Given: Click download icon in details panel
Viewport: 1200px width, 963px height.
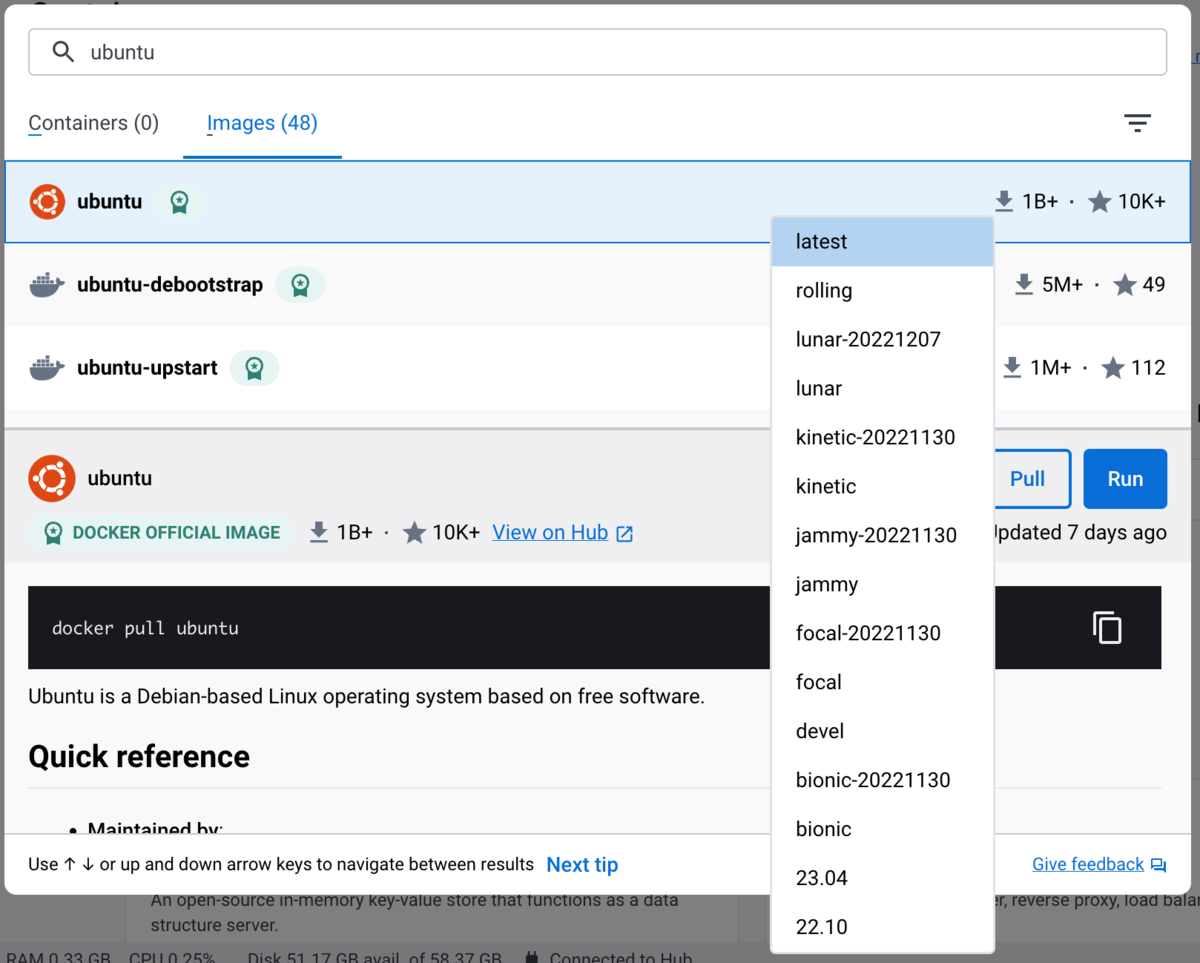Looking at the screenshot, I should (319, 533).
